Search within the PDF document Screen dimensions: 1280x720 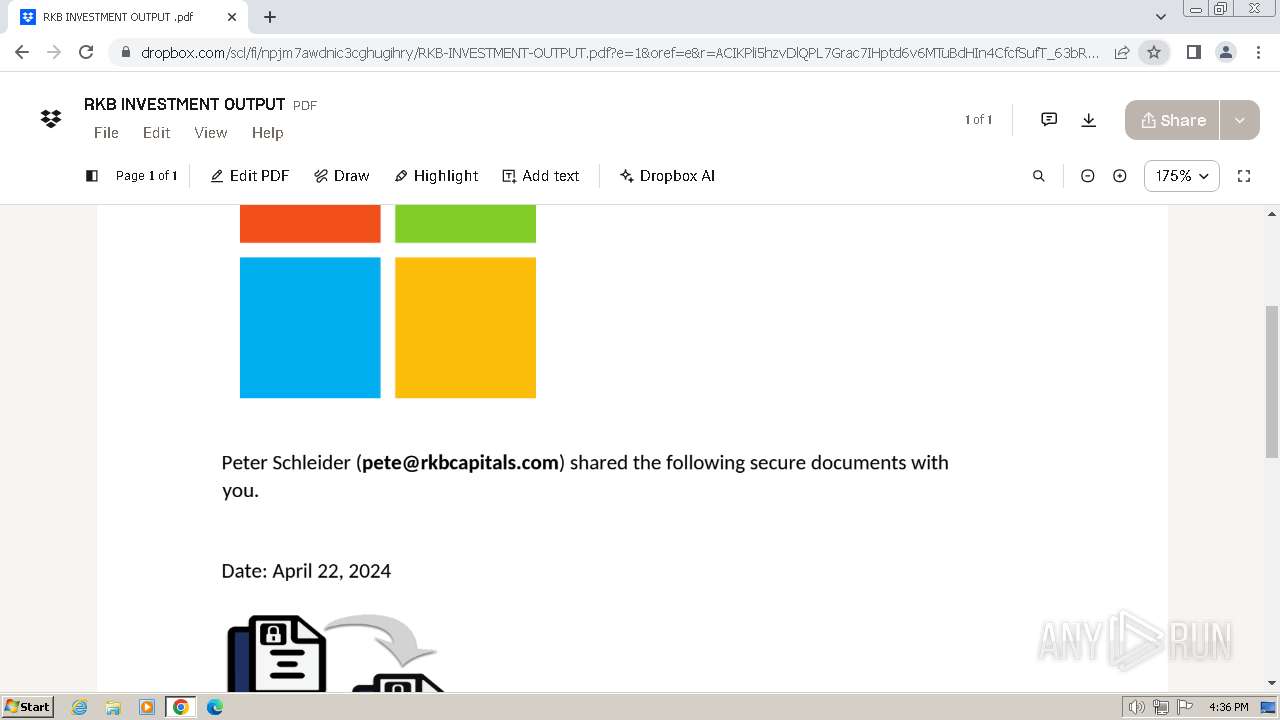tap(1039, 176)
